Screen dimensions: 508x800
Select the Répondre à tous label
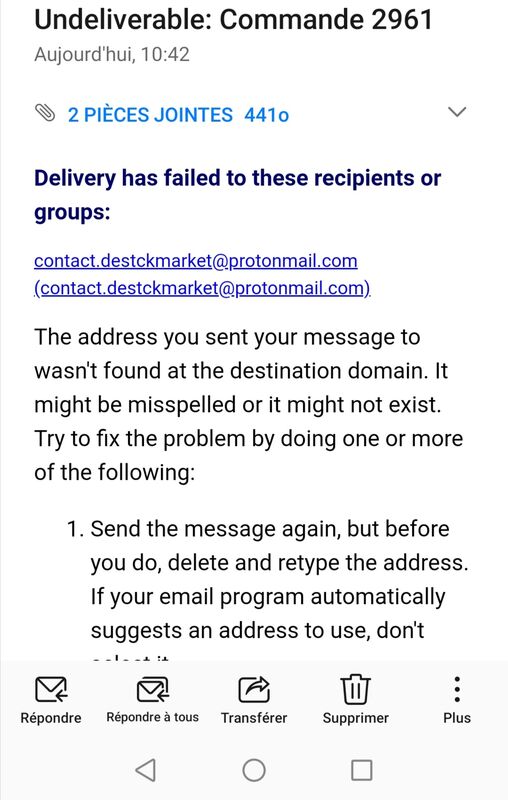click(153, 717)
